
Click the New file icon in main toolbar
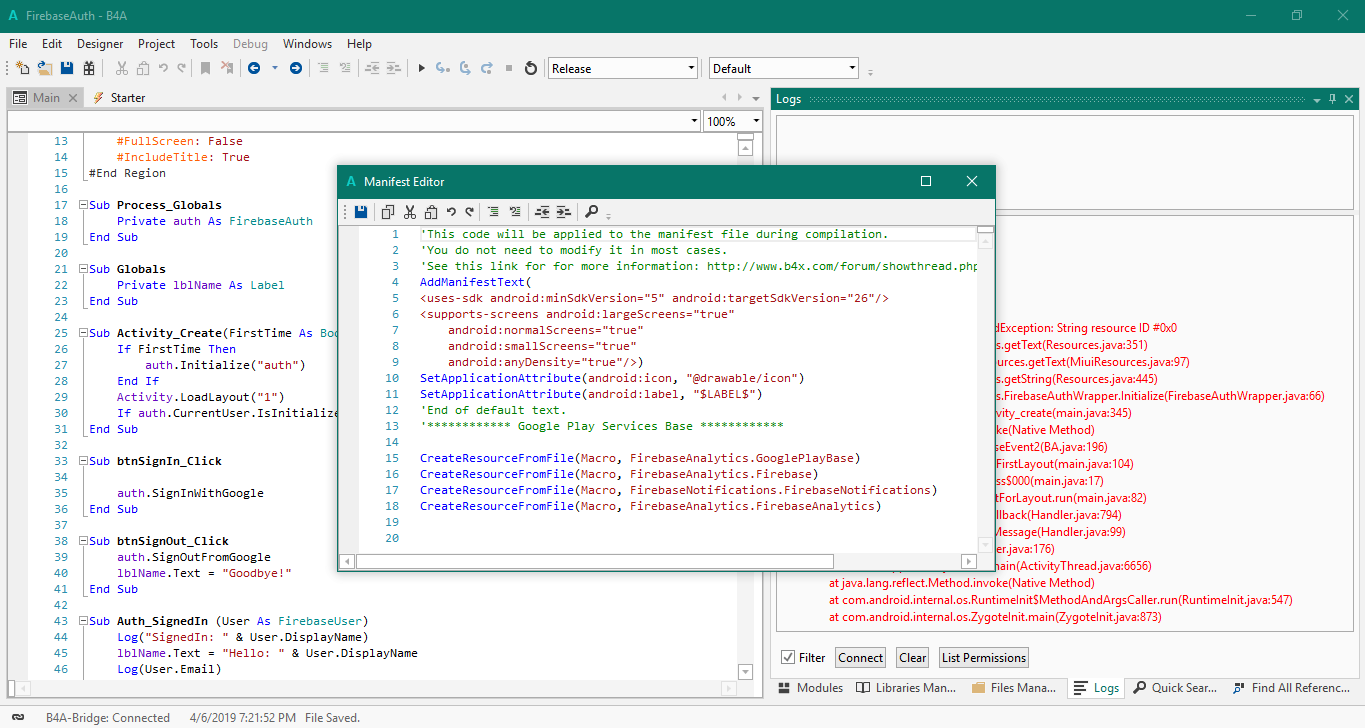[22, 68]
